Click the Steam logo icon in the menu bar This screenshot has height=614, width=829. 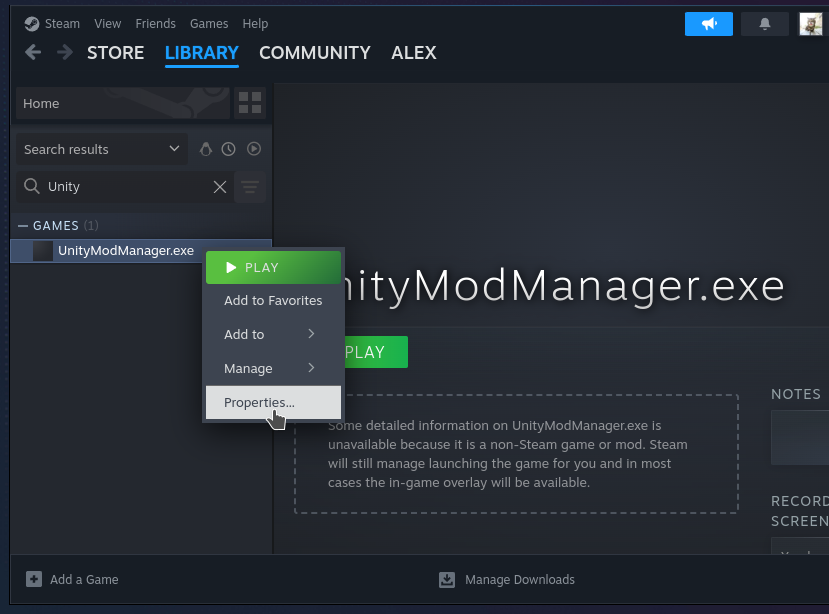coord(32,24)
